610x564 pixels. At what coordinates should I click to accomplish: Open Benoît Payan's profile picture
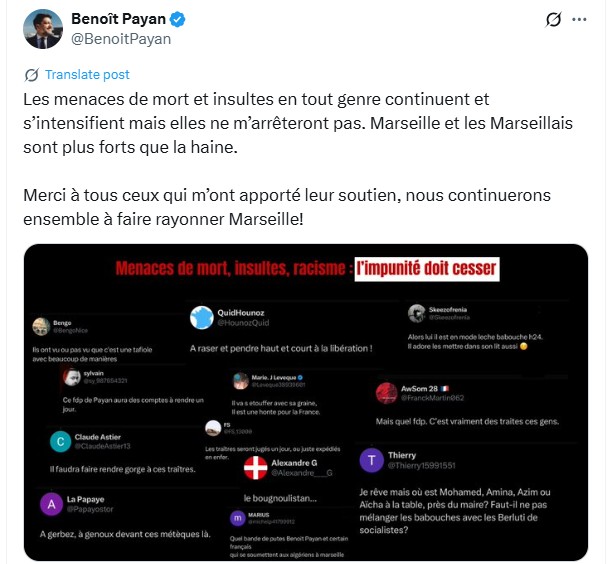(39, 29)
